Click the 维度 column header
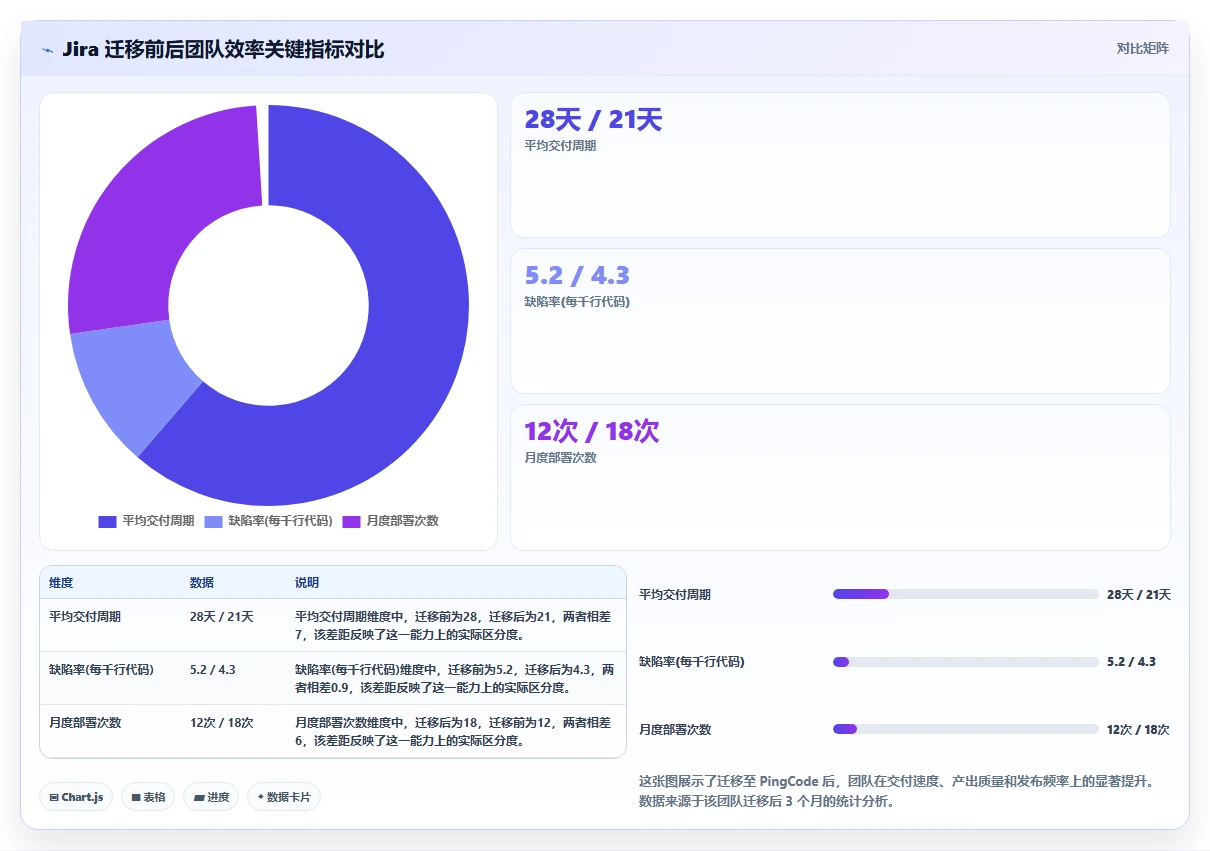 (x=61, y=583)
